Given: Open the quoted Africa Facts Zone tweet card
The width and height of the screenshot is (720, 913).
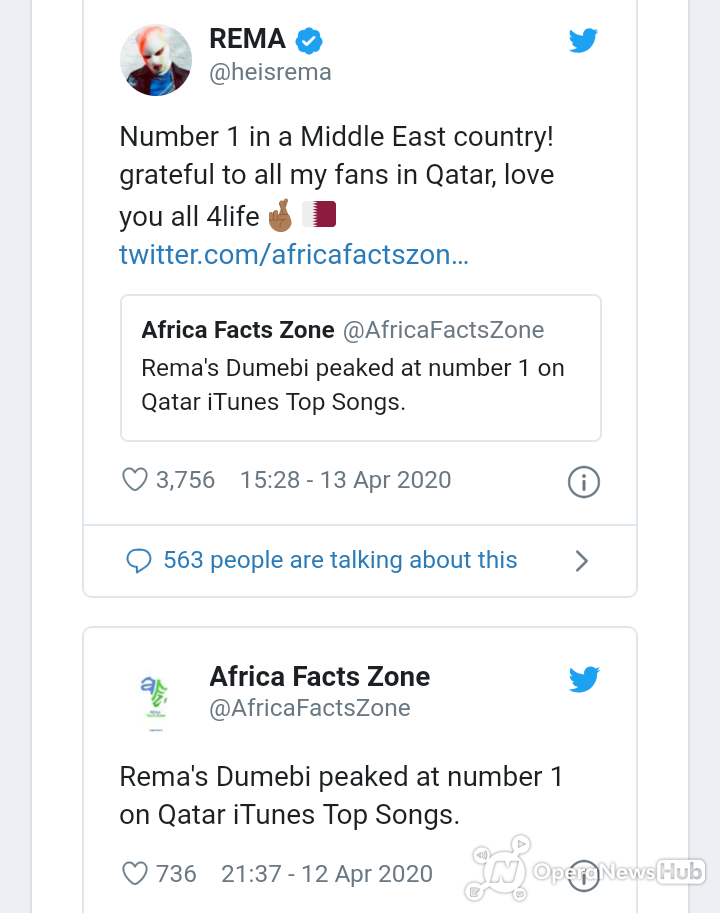Looking at the screenshot, I should (361, 368).
